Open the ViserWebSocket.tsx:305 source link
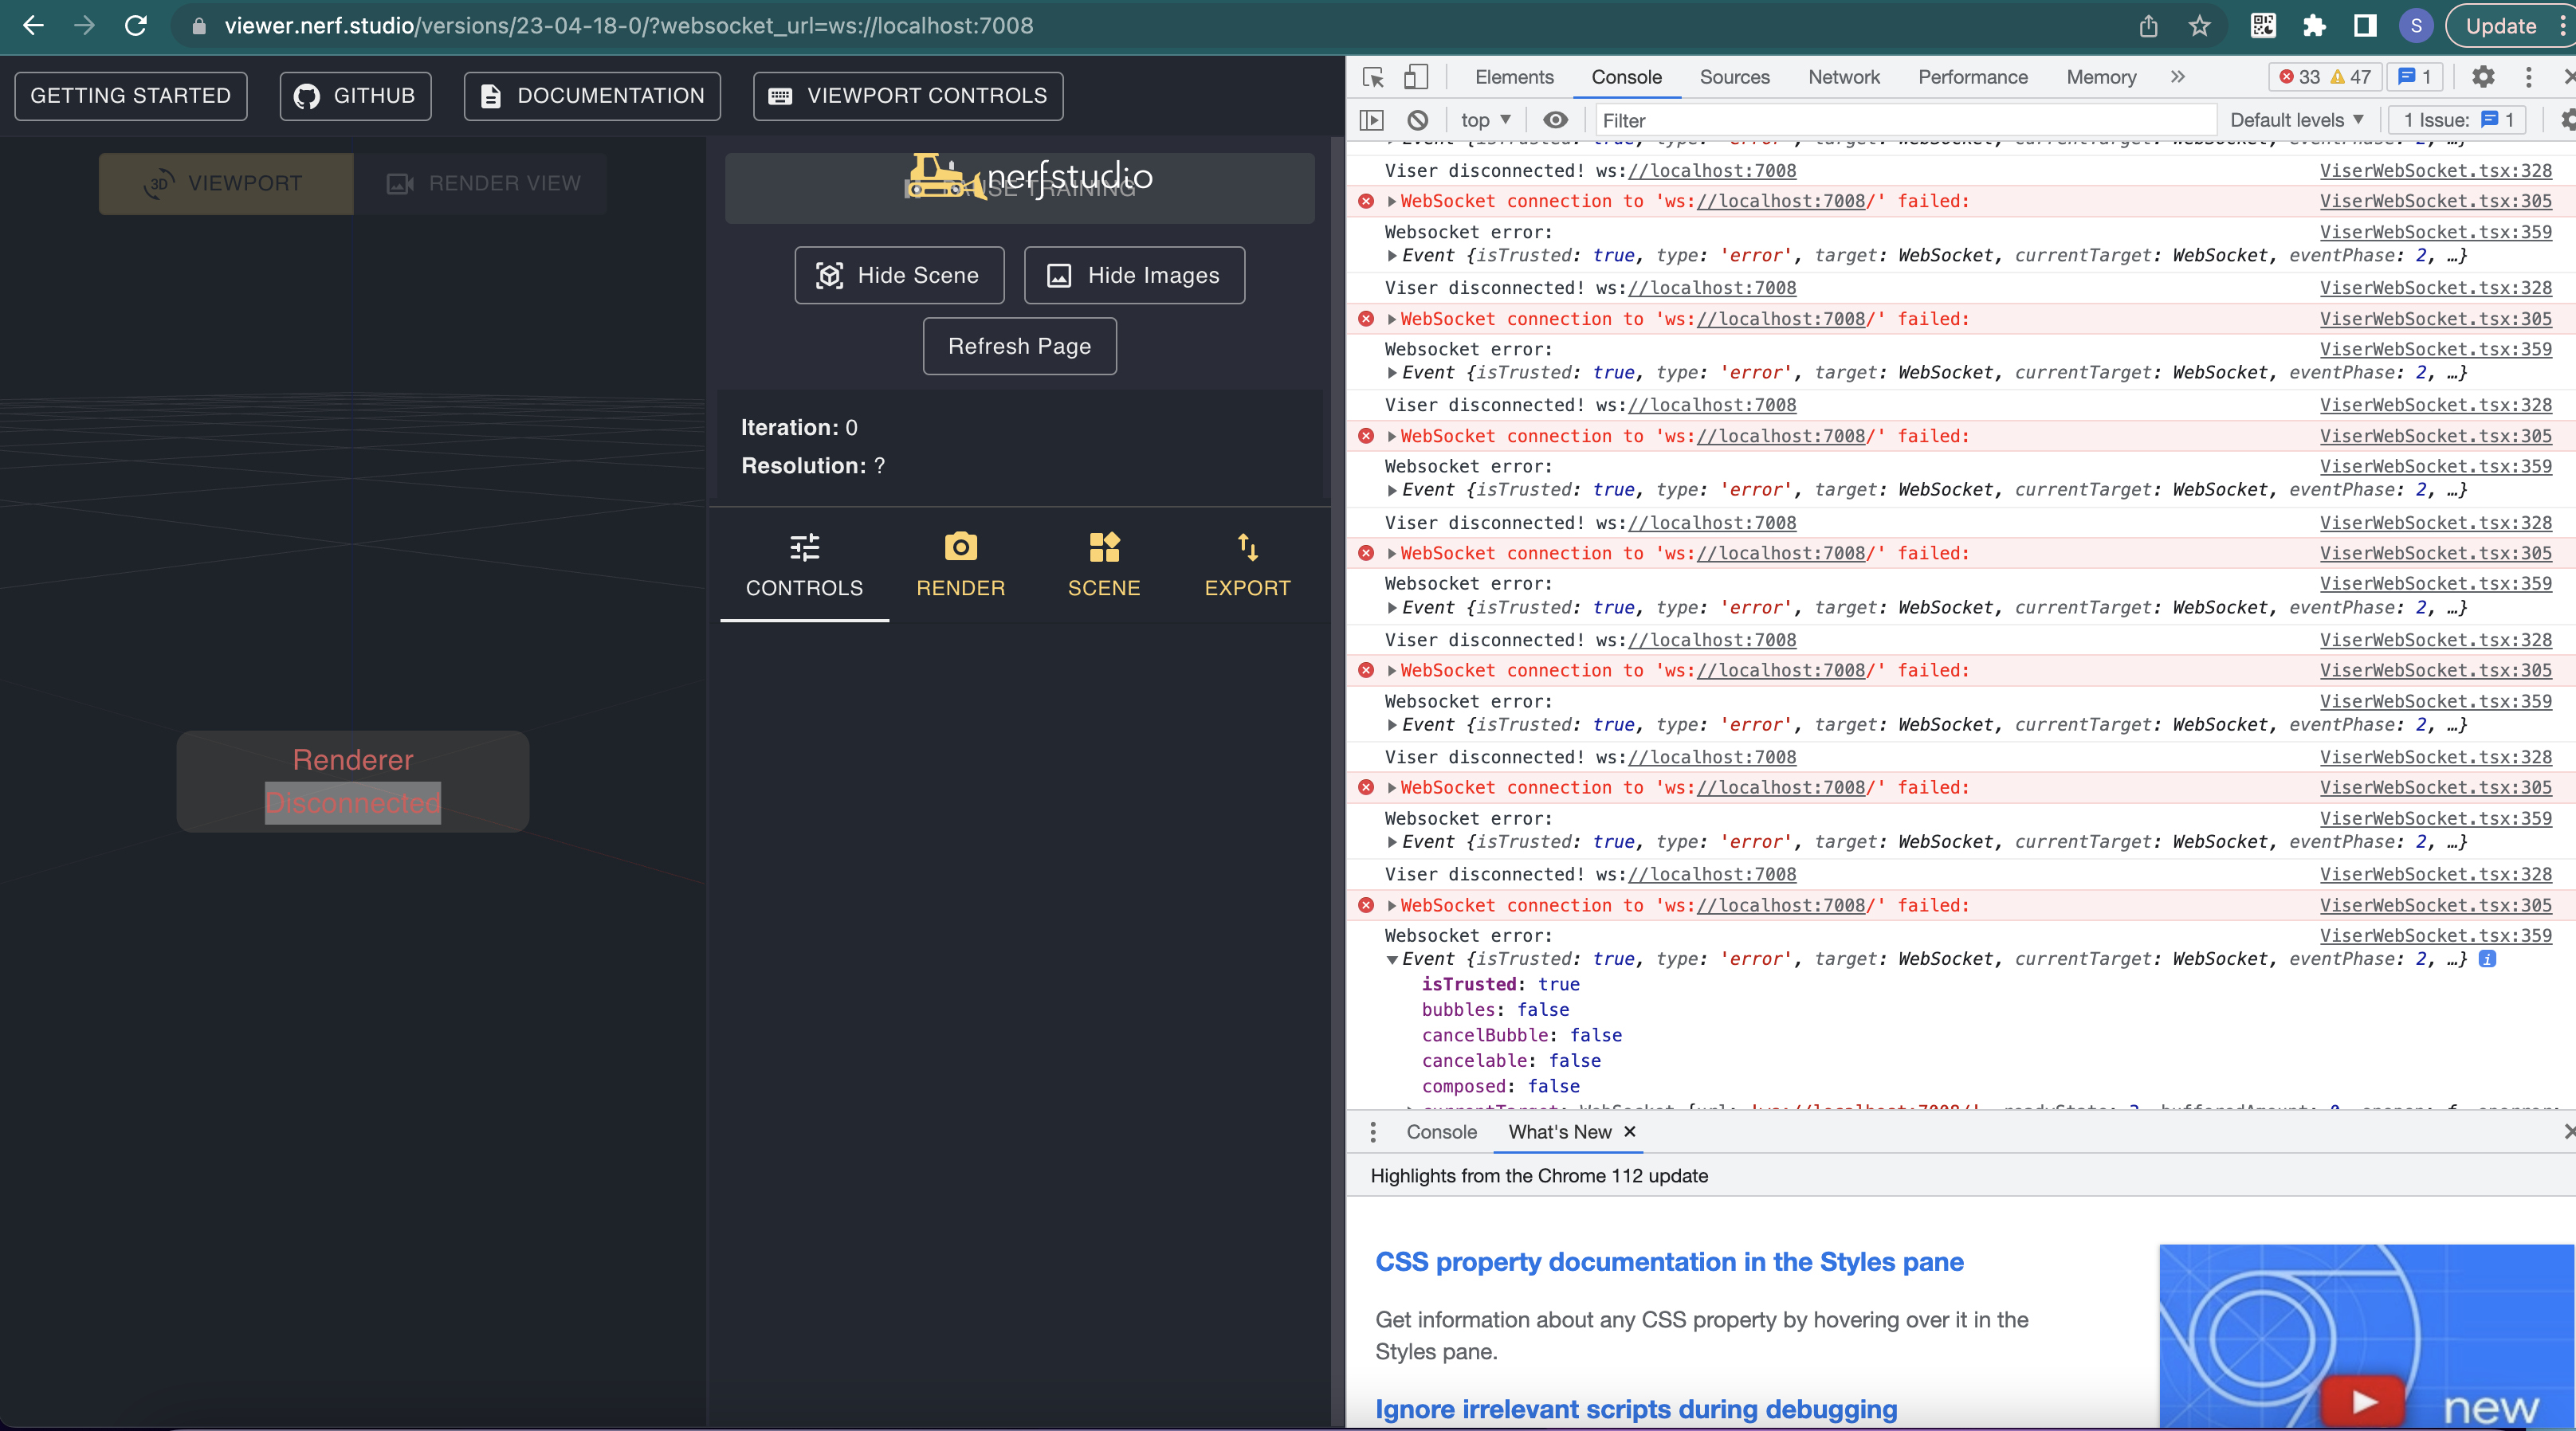This screenshot has width=2576, height=1431. point(2438,201)
